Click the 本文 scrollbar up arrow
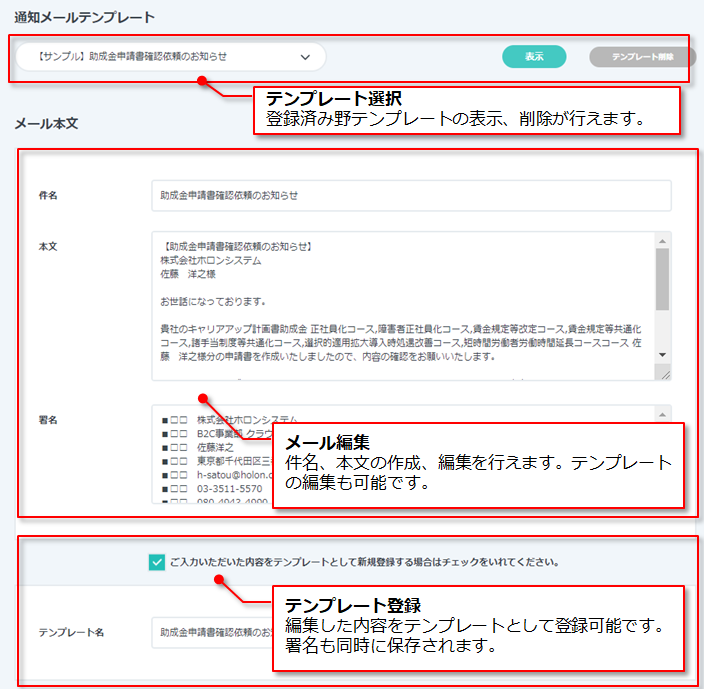 (662, 241)
